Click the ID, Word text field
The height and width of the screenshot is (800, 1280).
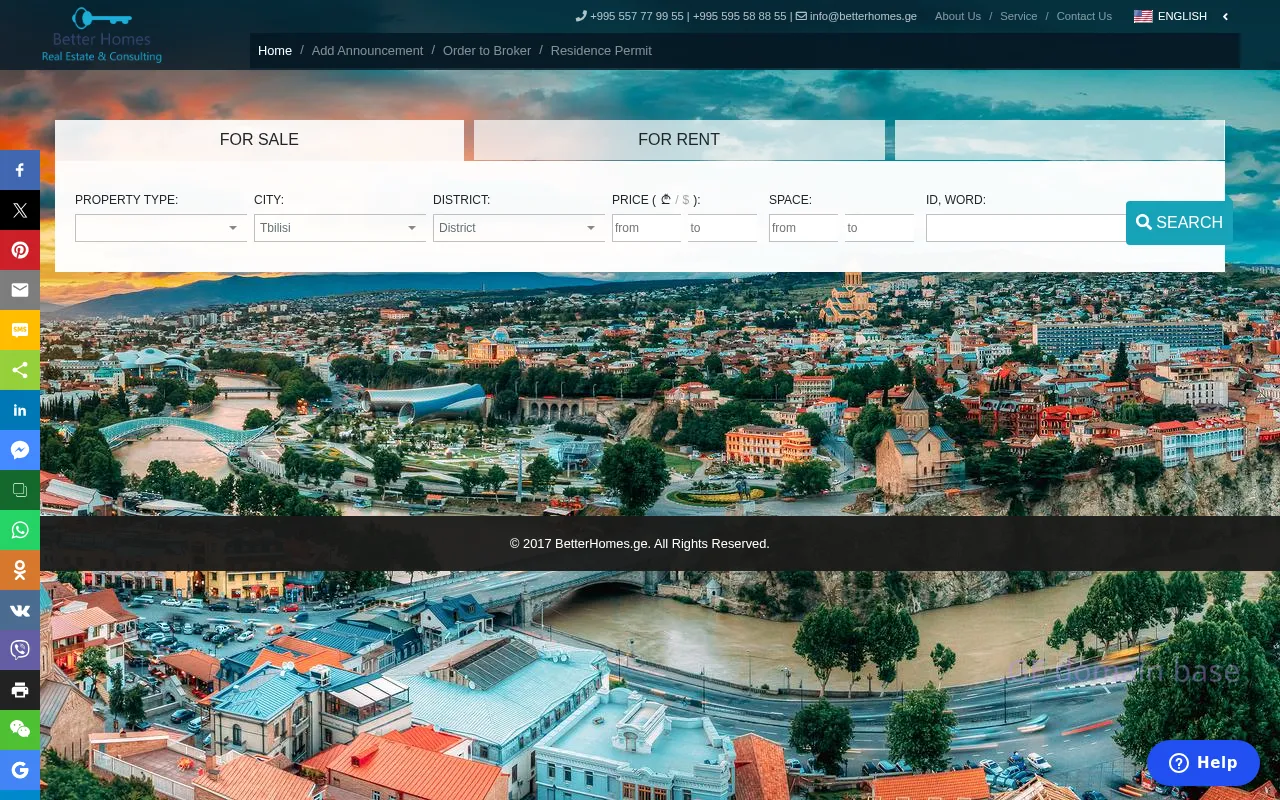tap(1025, 228)
